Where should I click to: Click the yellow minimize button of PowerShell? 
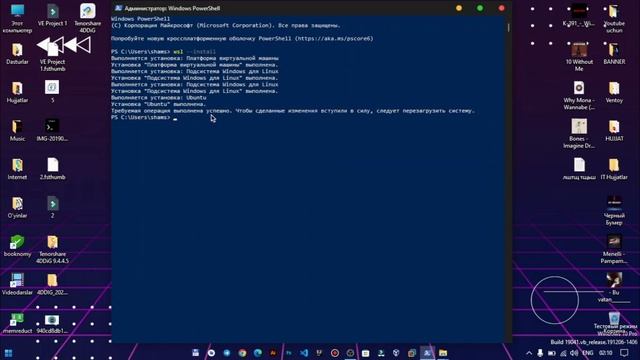[x=459, y=8]
